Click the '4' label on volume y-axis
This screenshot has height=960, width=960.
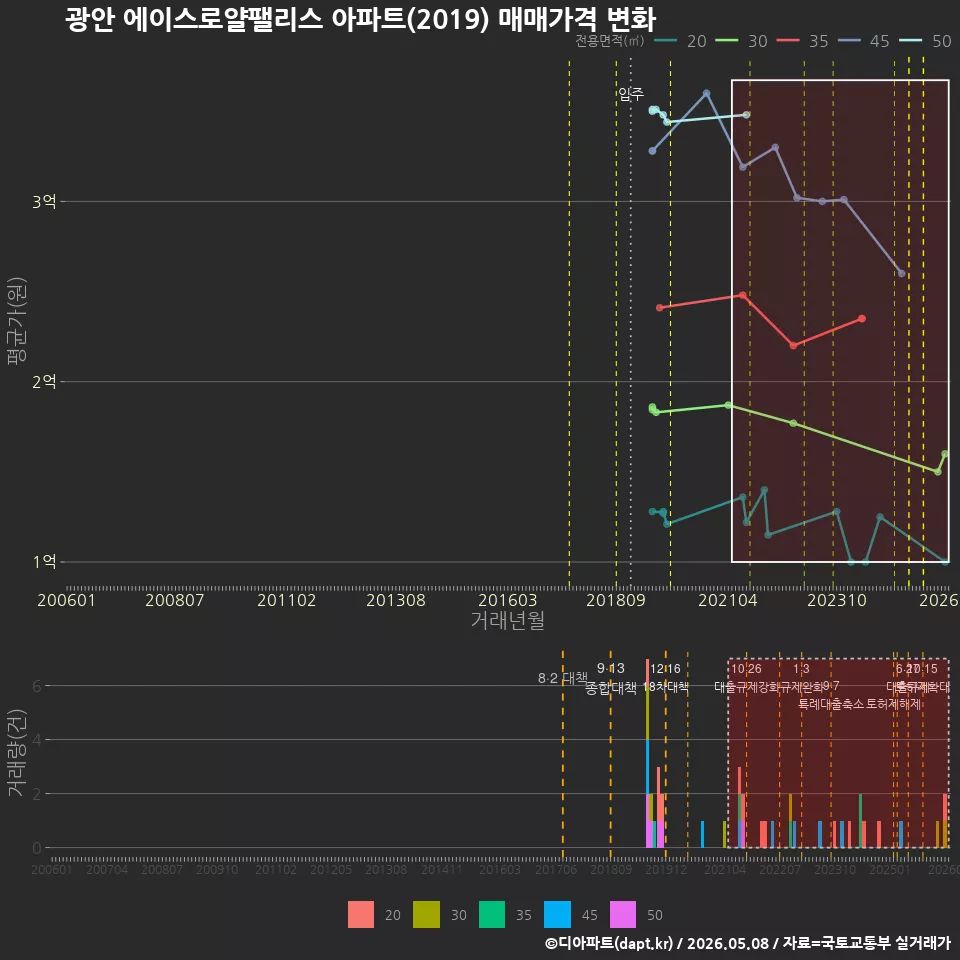click(37, 740)
